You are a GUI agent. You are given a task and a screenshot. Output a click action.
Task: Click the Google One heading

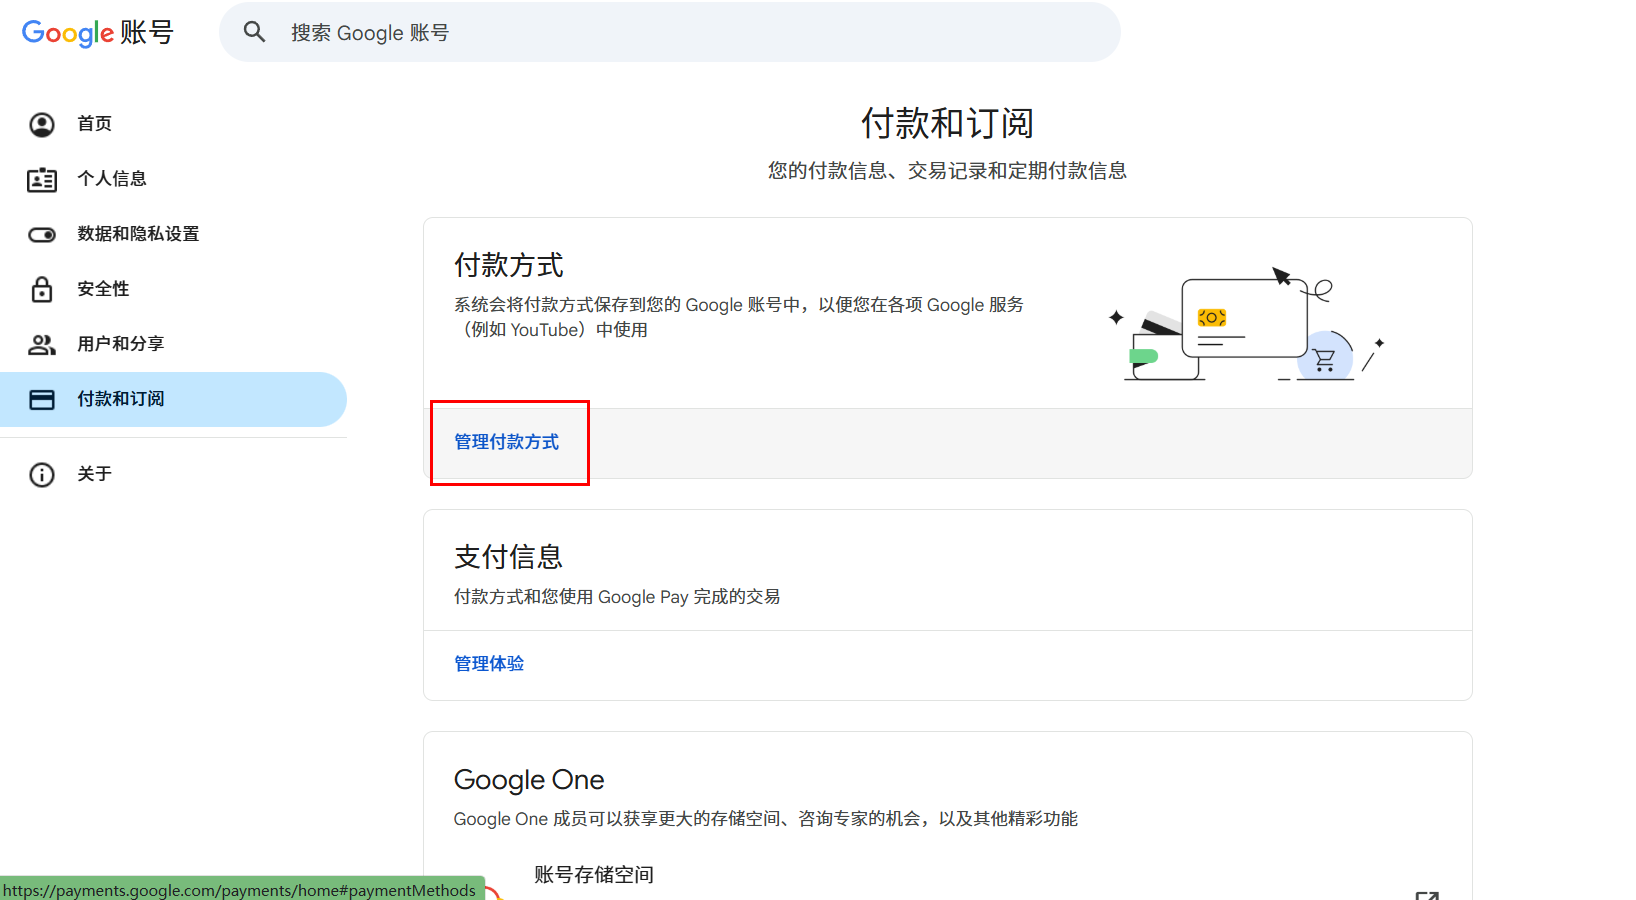[529, 780]
